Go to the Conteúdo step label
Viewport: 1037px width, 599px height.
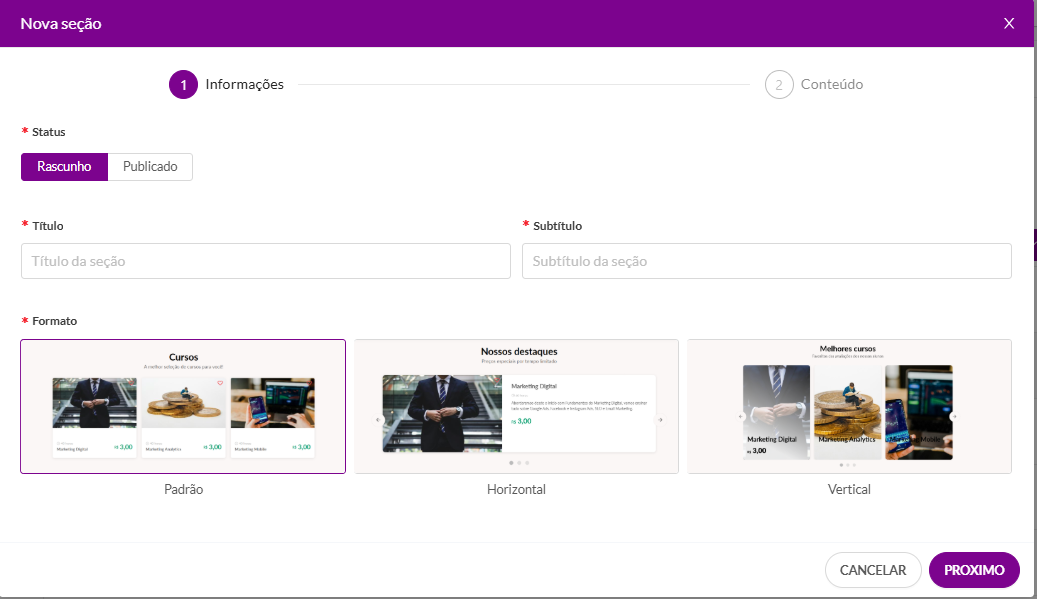831,85
